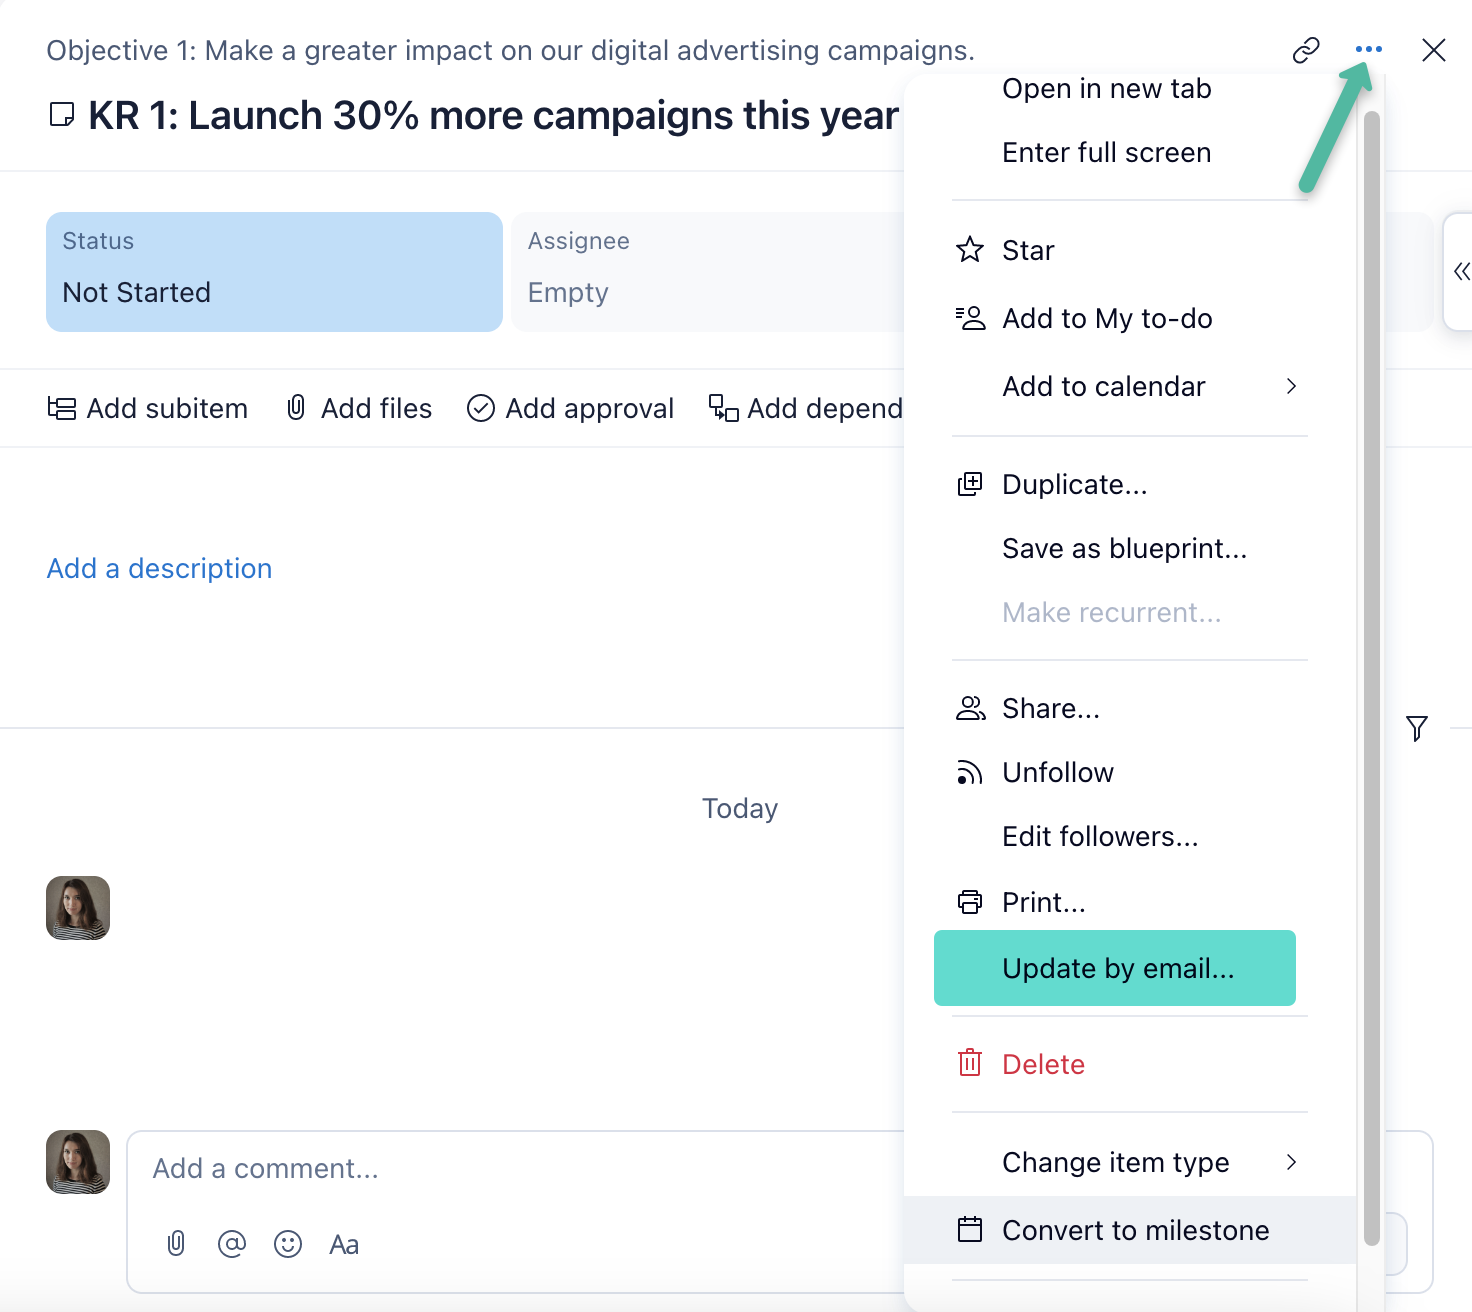This screenshot has width=1472, height=1312.
Task: Star this item from the menu
Action: pos(1028,250)
